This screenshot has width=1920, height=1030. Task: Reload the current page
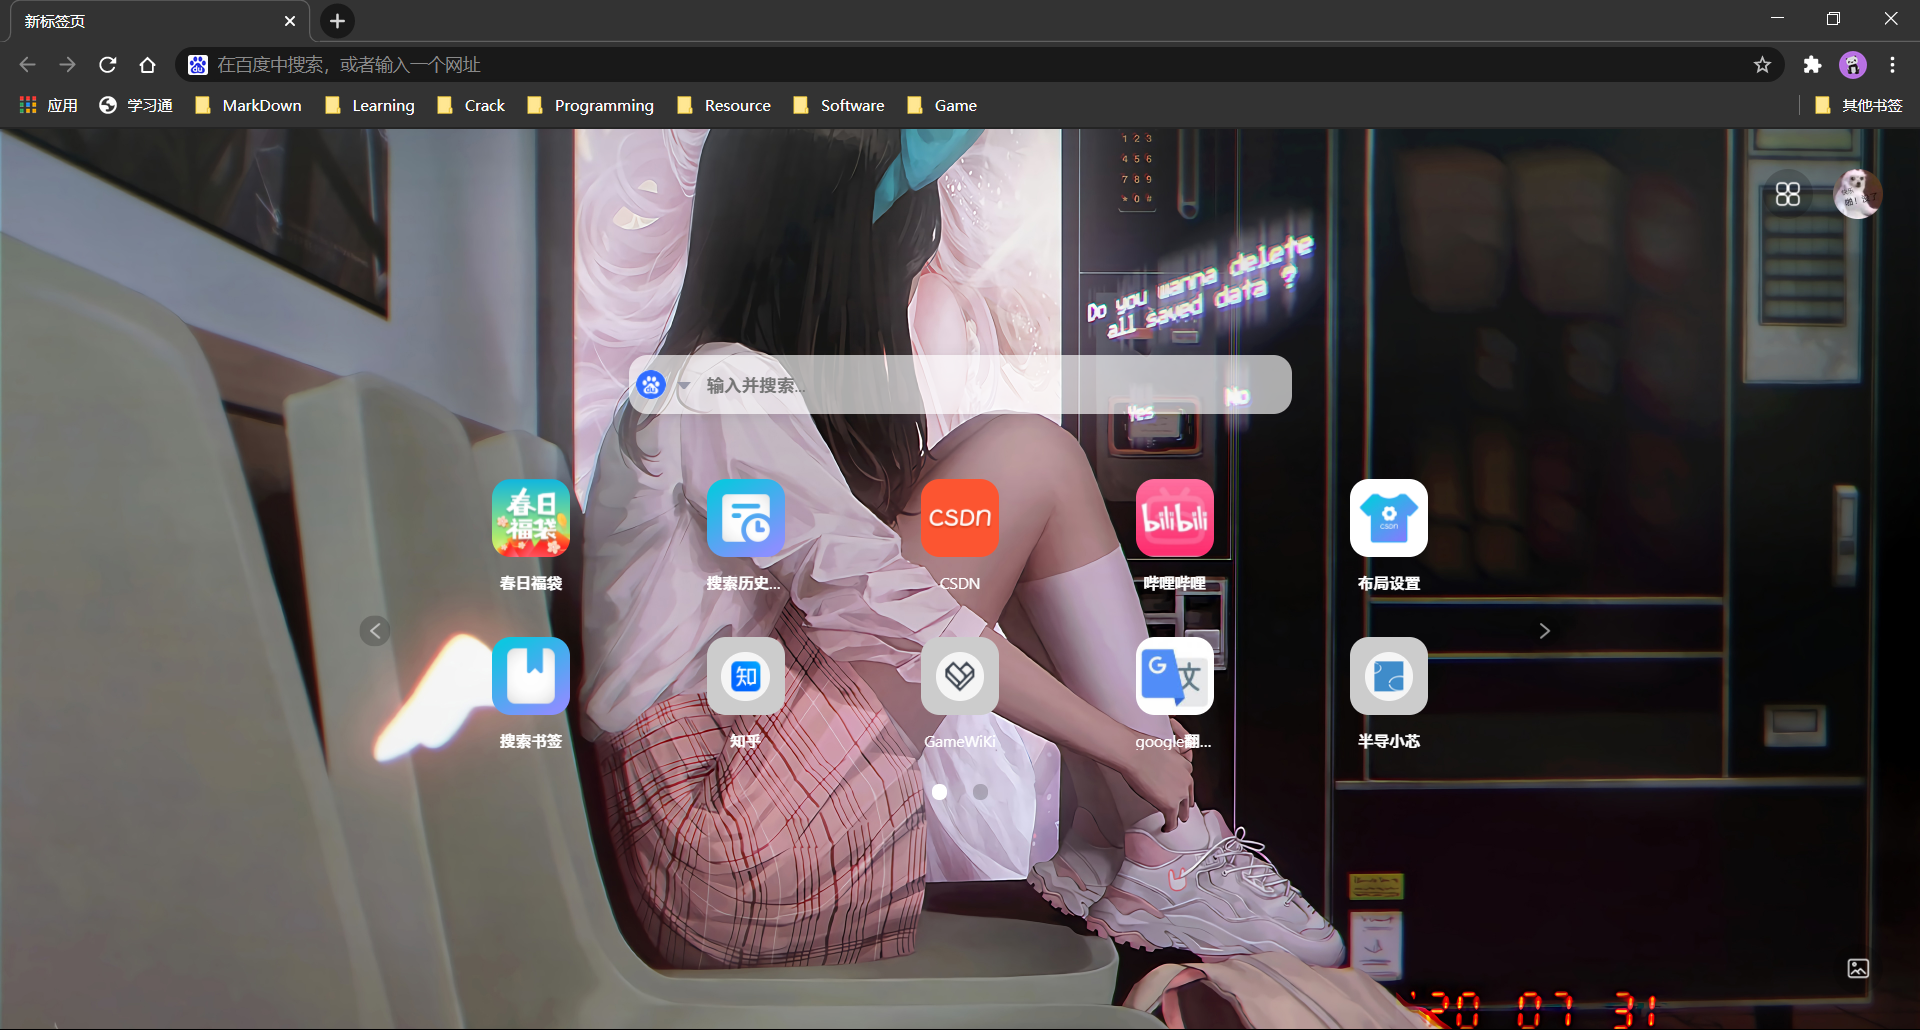(x=108, y=65)
